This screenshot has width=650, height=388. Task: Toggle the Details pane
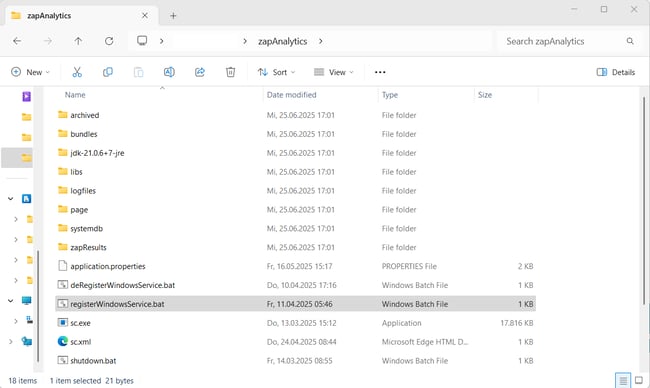click(x=616, y=72)
